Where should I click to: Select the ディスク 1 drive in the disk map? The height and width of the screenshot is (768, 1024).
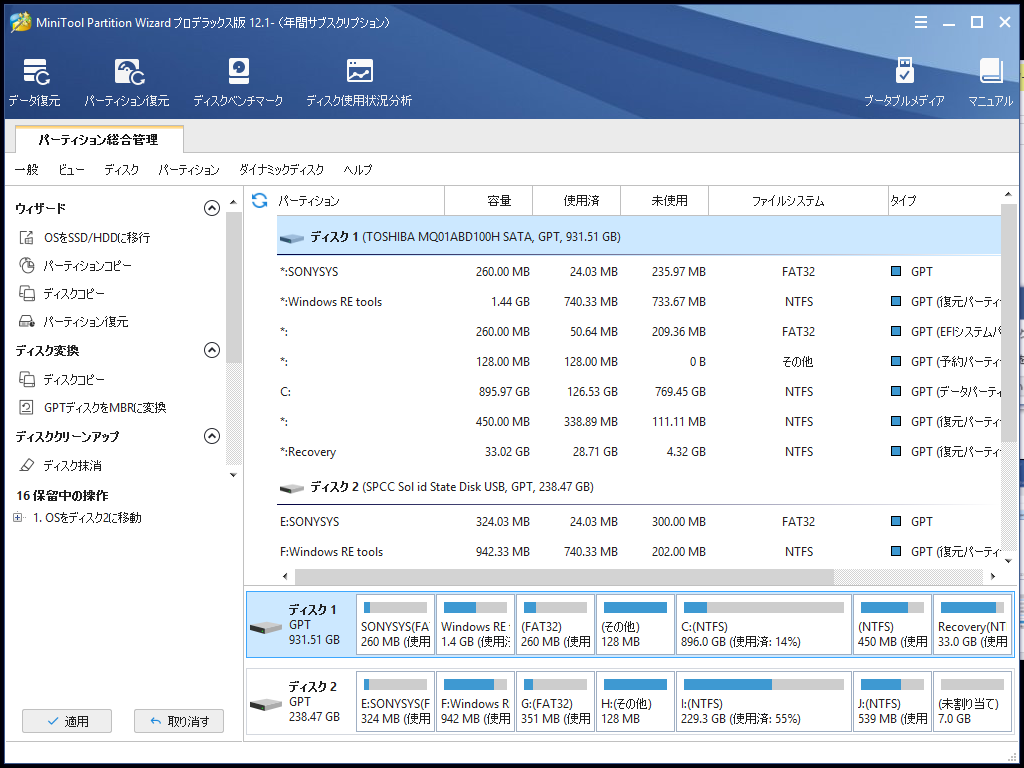(300, 625)
